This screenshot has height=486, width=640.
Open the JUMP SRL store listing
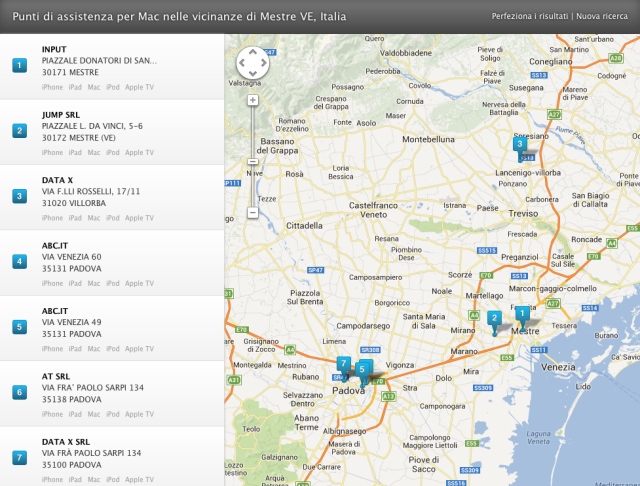point(112,132)
